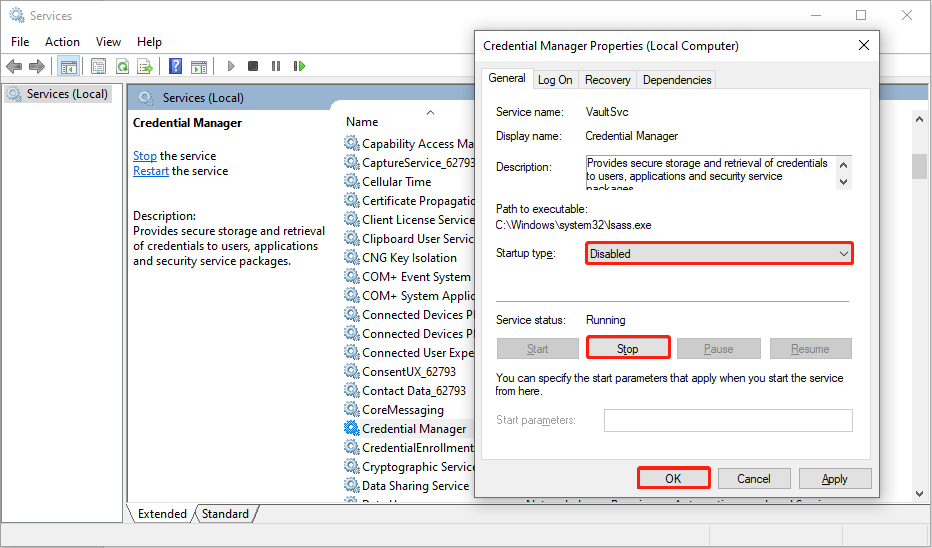The image size is (932, 548).
Task: Select the CredentialEnrollment service row
Action: point(409,448)
